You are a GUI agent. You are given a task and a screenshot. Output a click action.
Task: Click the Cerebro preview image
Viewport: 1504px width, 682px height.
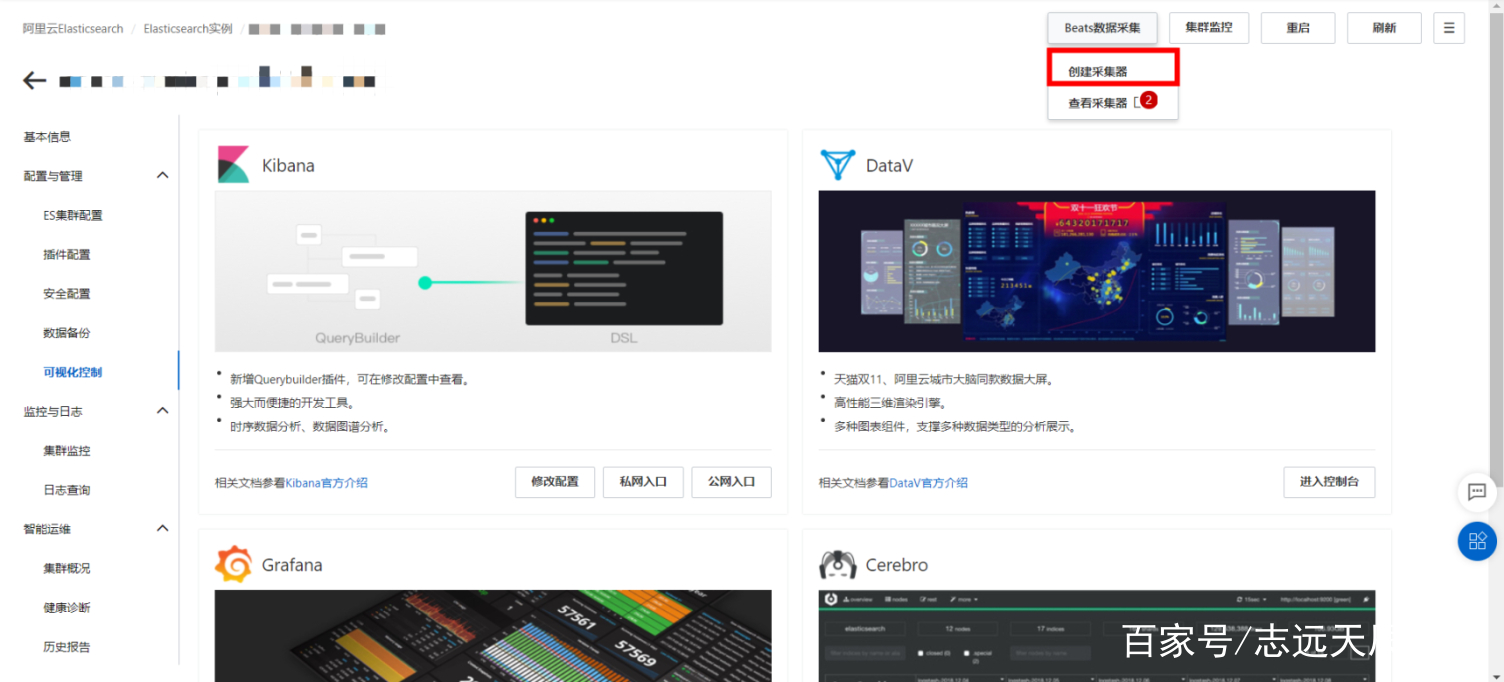click(1097, 636)
